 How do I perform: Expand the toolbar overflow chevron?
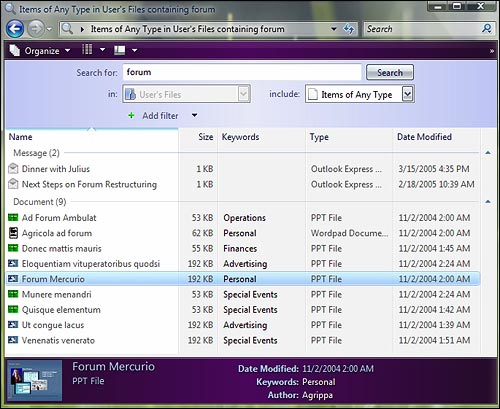(492, 51)
